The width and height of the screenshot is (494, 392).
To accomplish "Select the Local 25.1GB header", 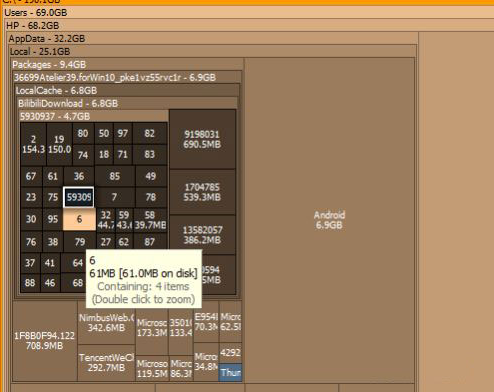I will 40,52.
